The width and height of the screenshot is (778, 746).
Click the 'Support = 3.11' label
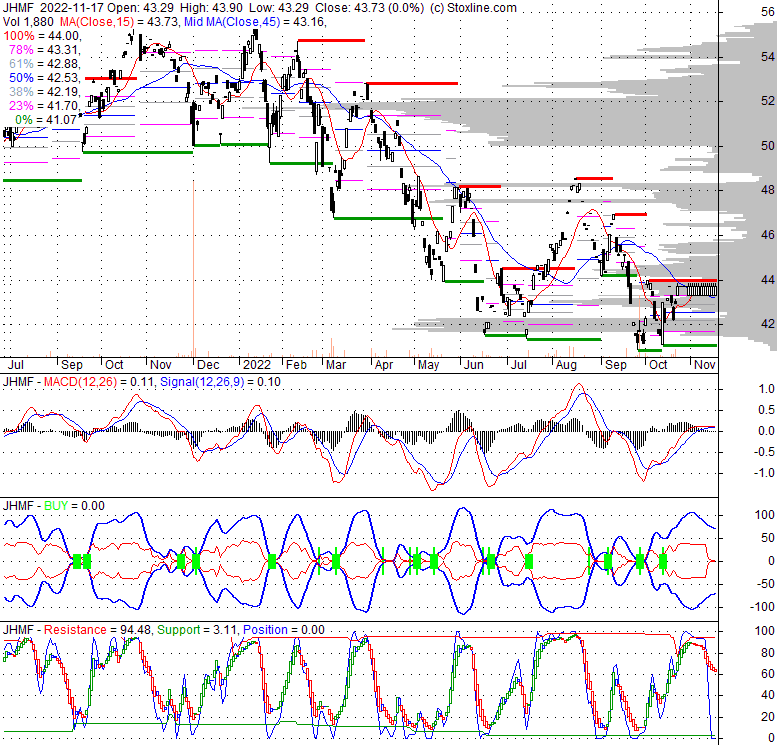tap(197, 630)
